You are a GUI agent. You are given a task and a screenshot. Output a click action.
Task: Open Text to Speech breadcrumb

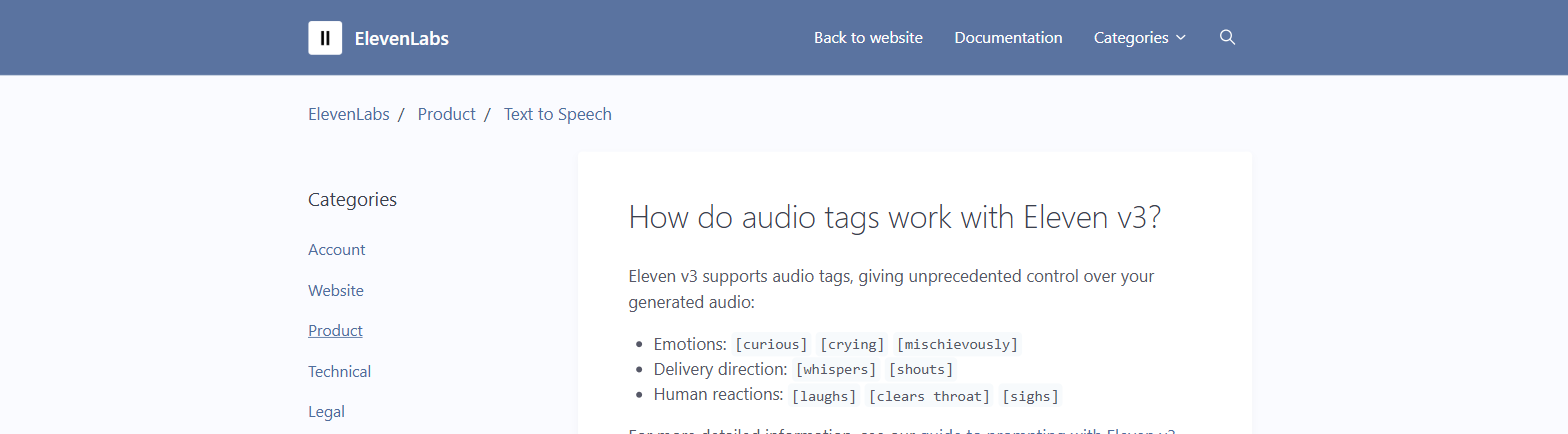[558, 114]
